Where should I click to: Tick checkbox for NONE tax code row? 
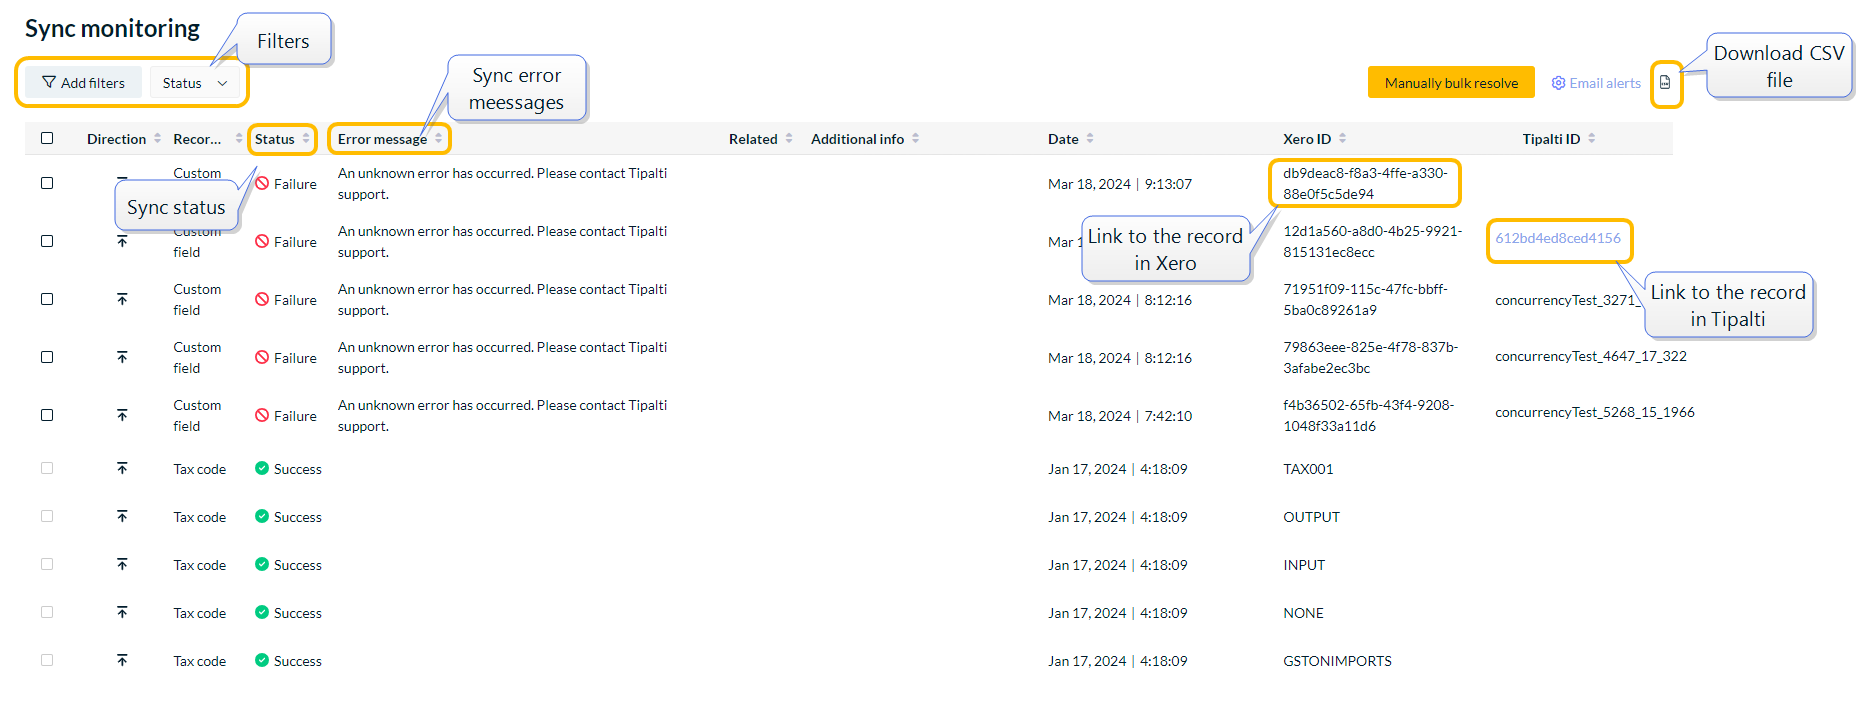47,612
